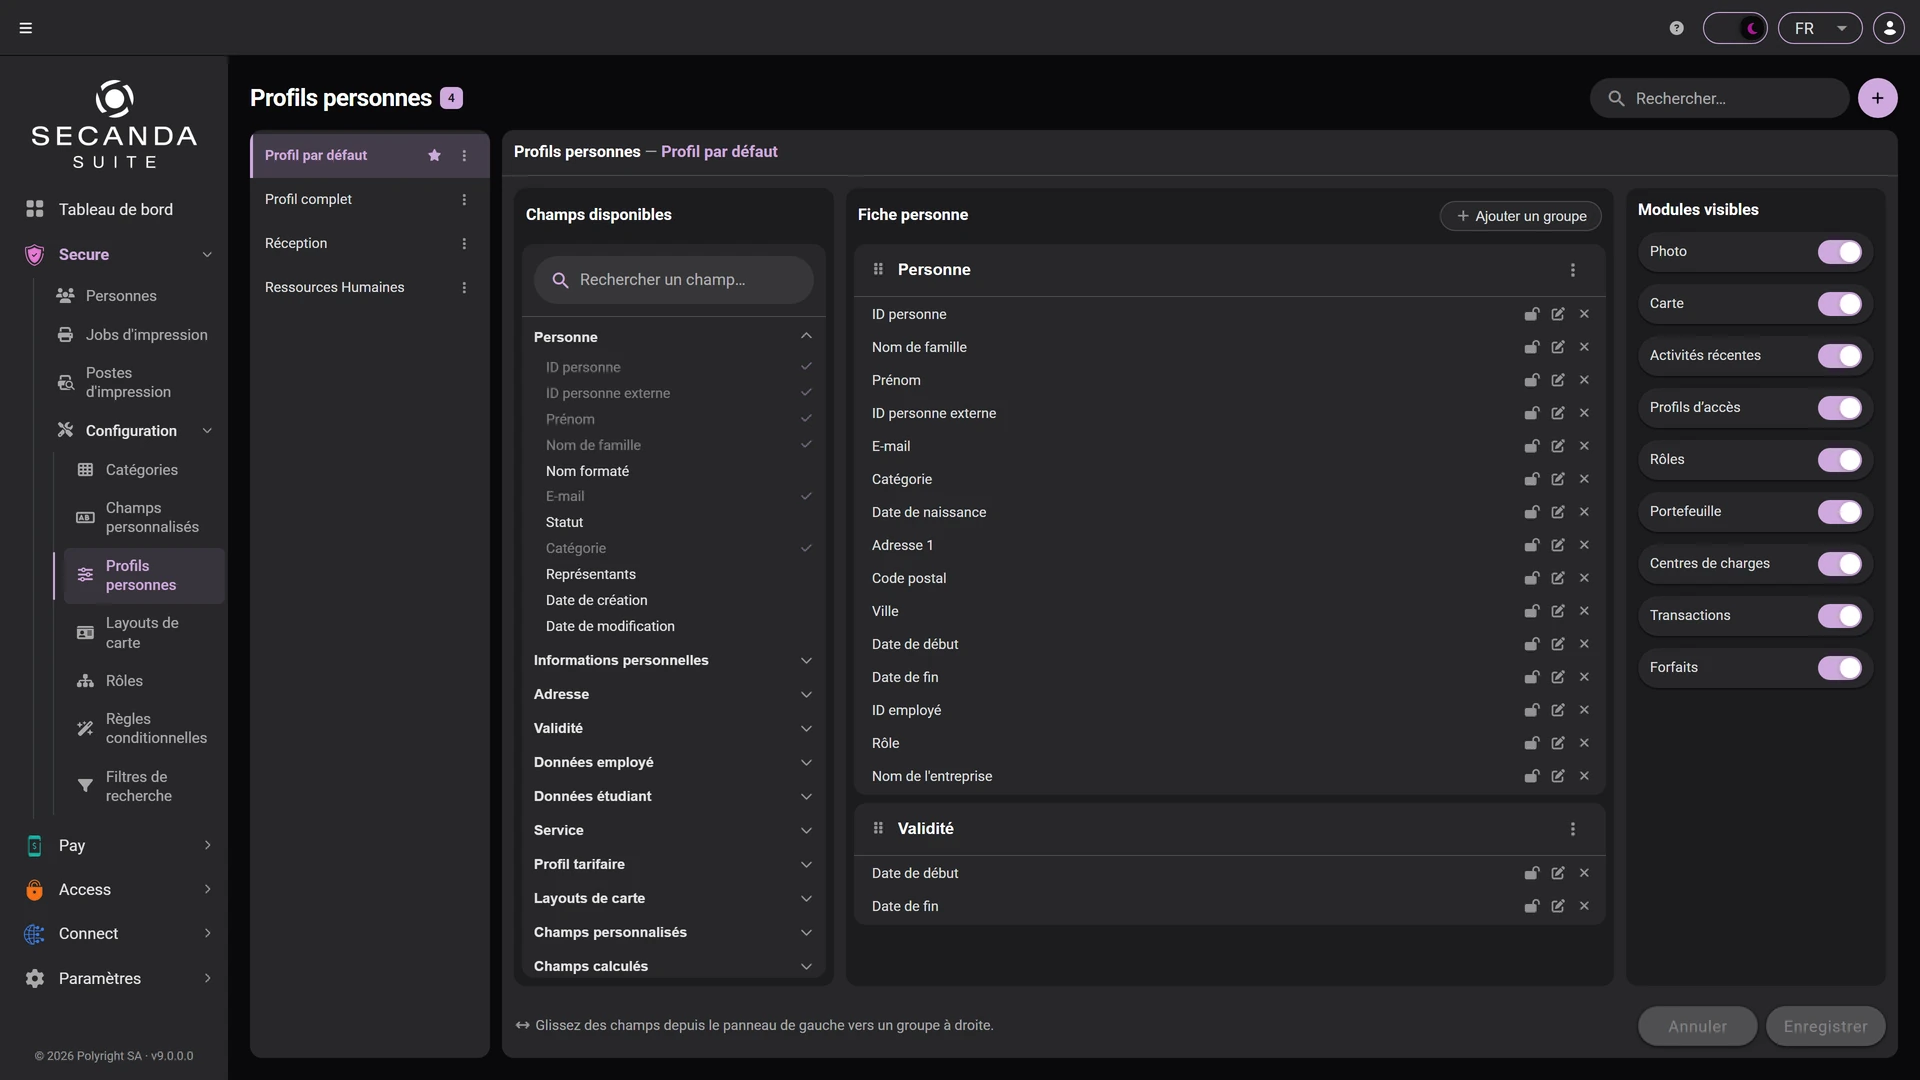Click edit icon for Rôle field

click(x=1558, y=743)
